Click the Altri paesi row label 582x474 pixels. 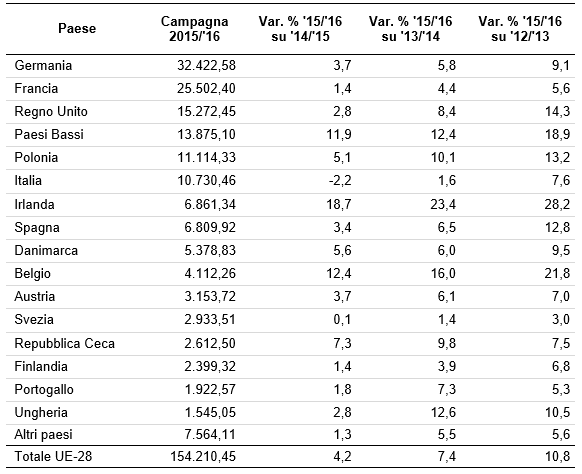click(43, 435)
